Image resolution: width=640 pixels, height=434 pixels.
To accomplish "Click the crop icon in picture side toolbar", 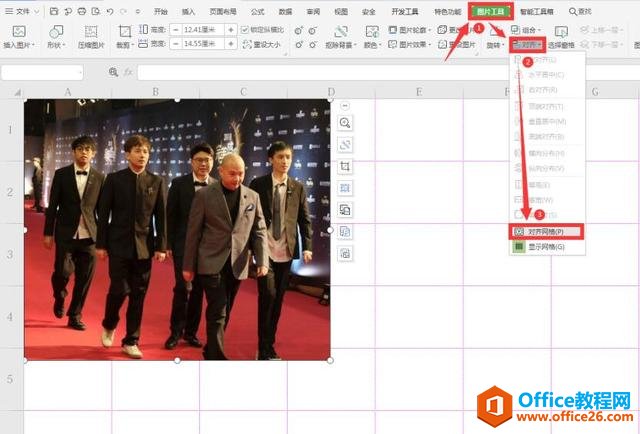I will [x=345, y=166].
